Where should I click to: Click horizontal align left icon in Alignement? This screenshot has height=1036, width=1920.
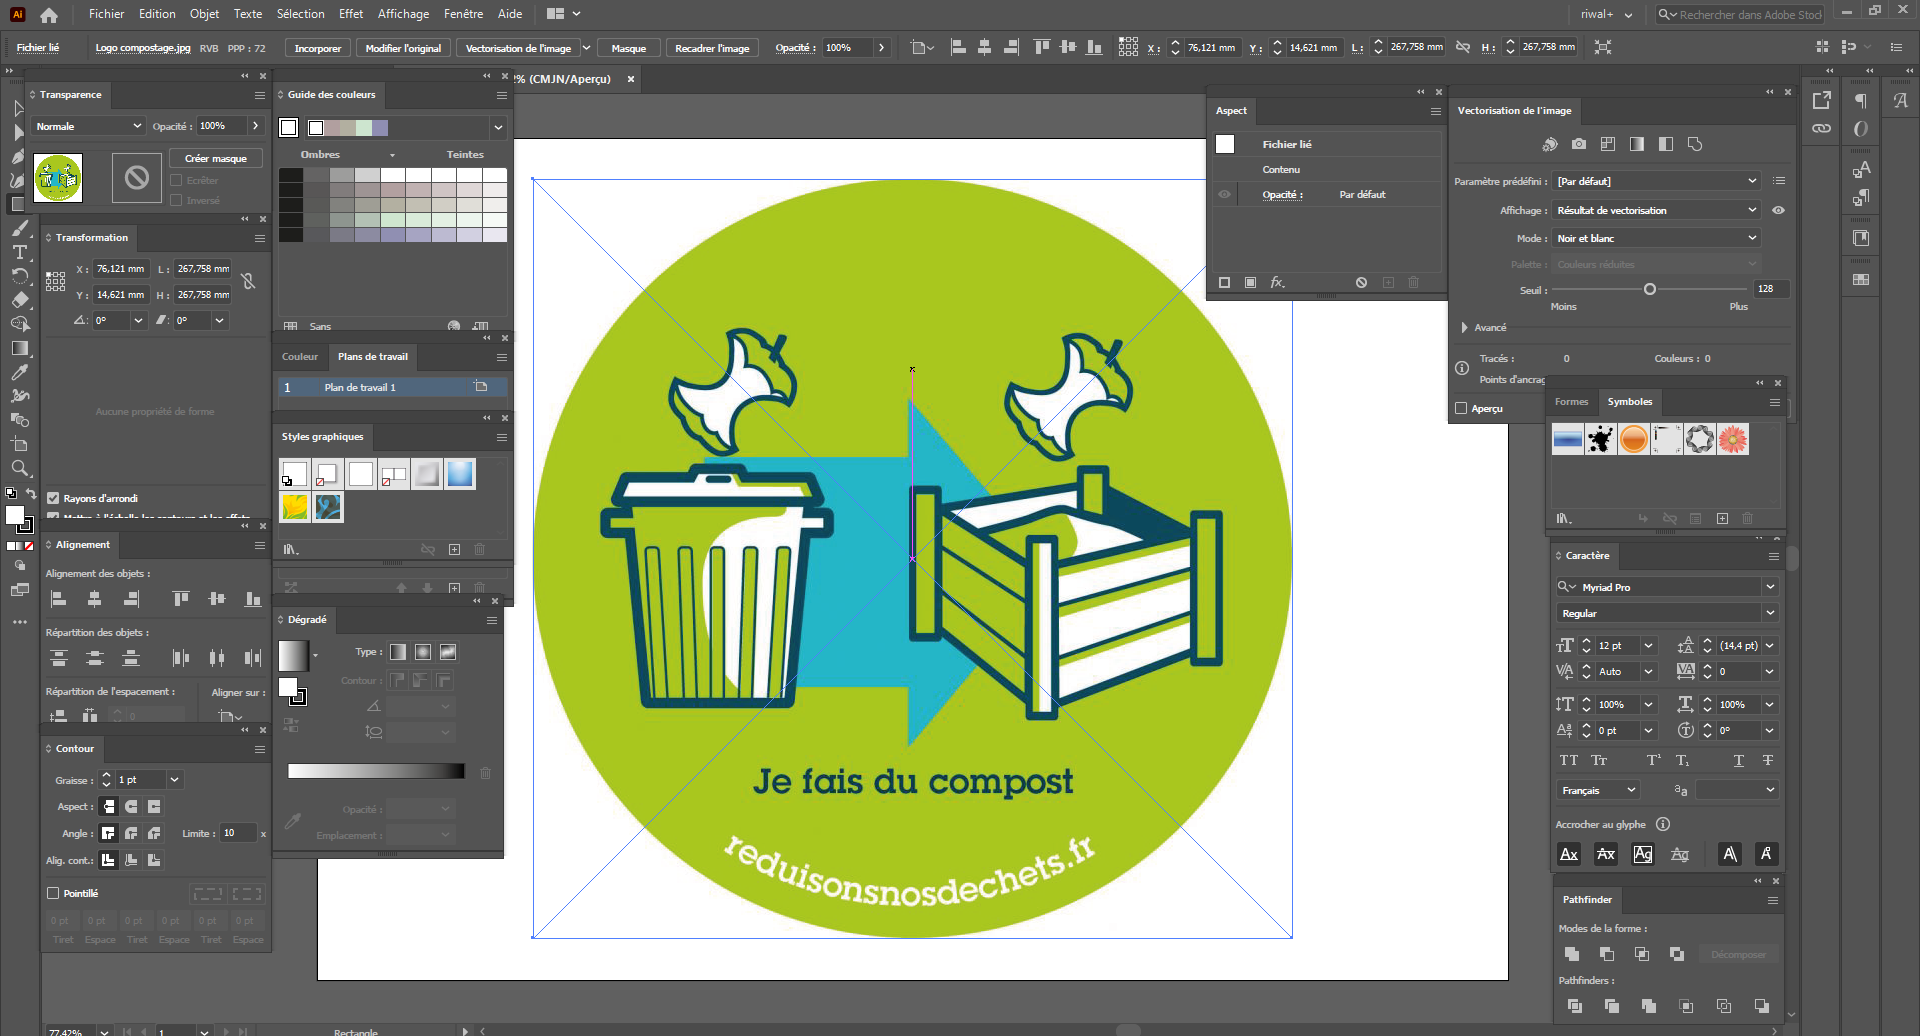tap(59, 599)
